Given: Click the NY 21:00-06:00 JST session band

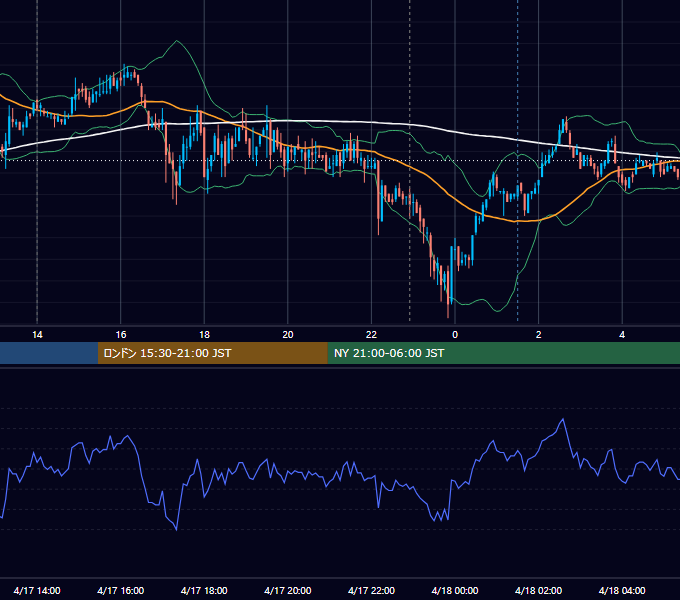Looking at the screenshot, I should pyautogui.click(x=503, y=353).
